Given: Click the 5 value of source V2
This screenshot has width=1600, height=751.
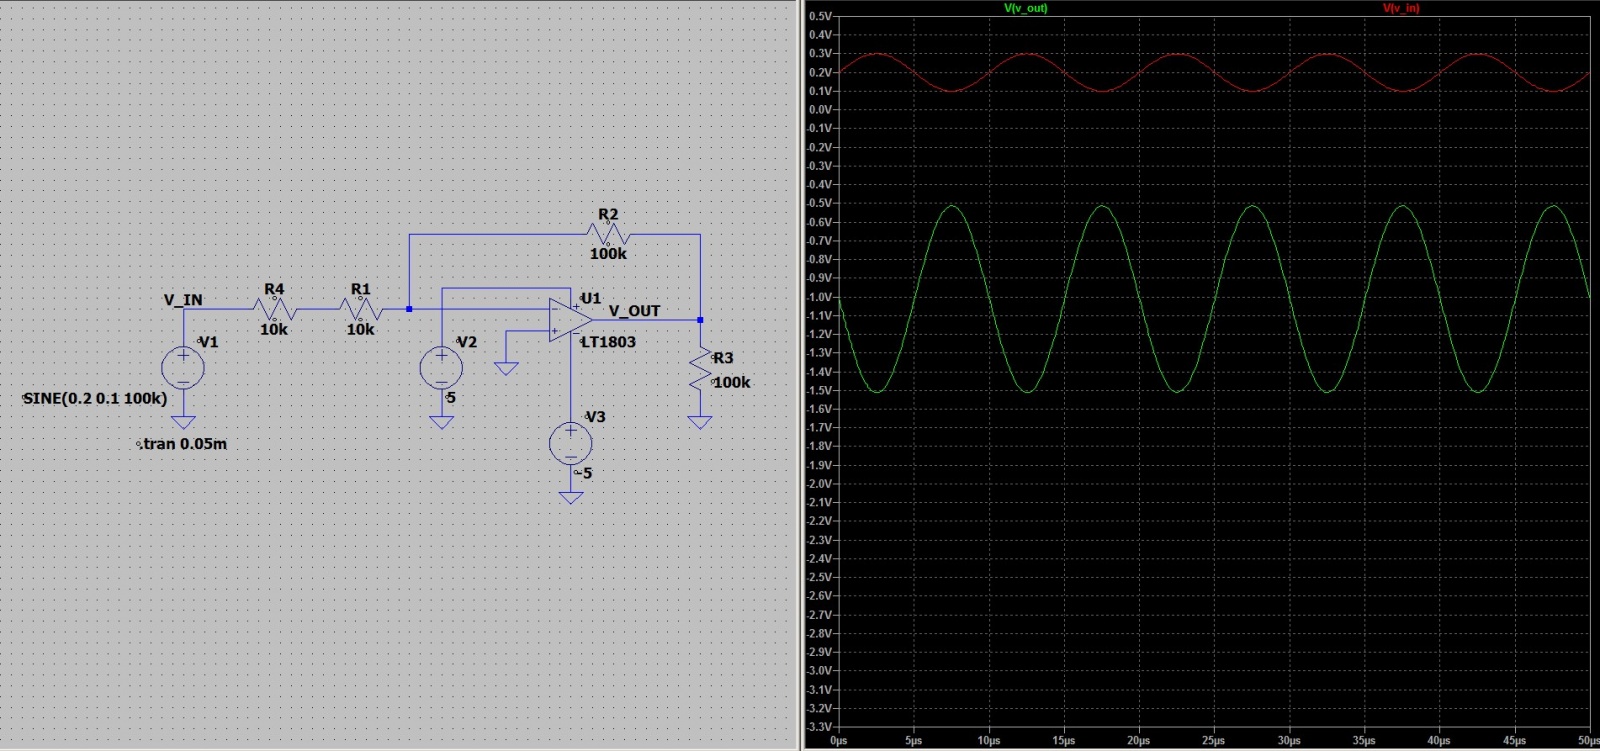Looking at the screenshot, I should [451, 398].
